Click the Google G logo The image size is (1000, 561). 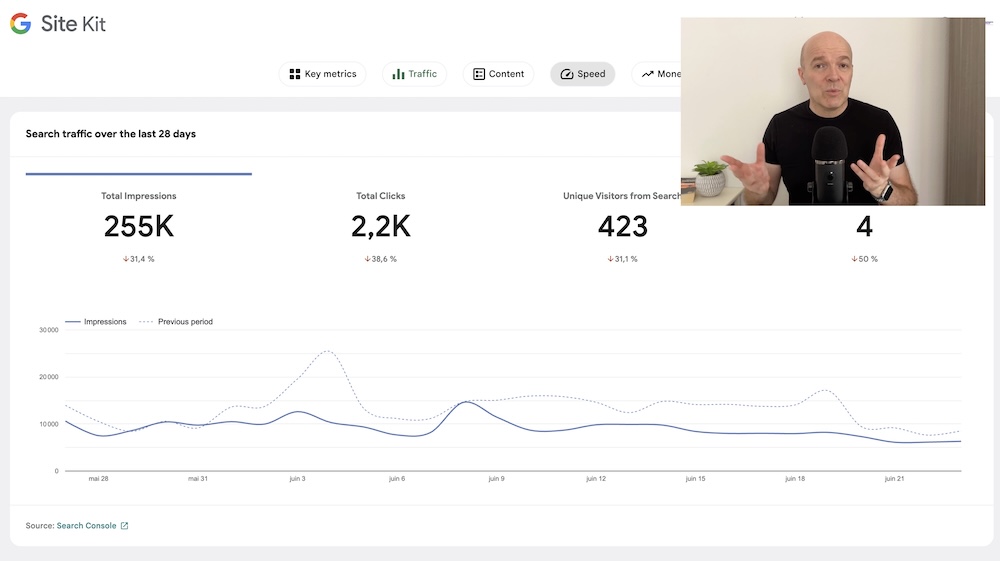coord(20,24)
